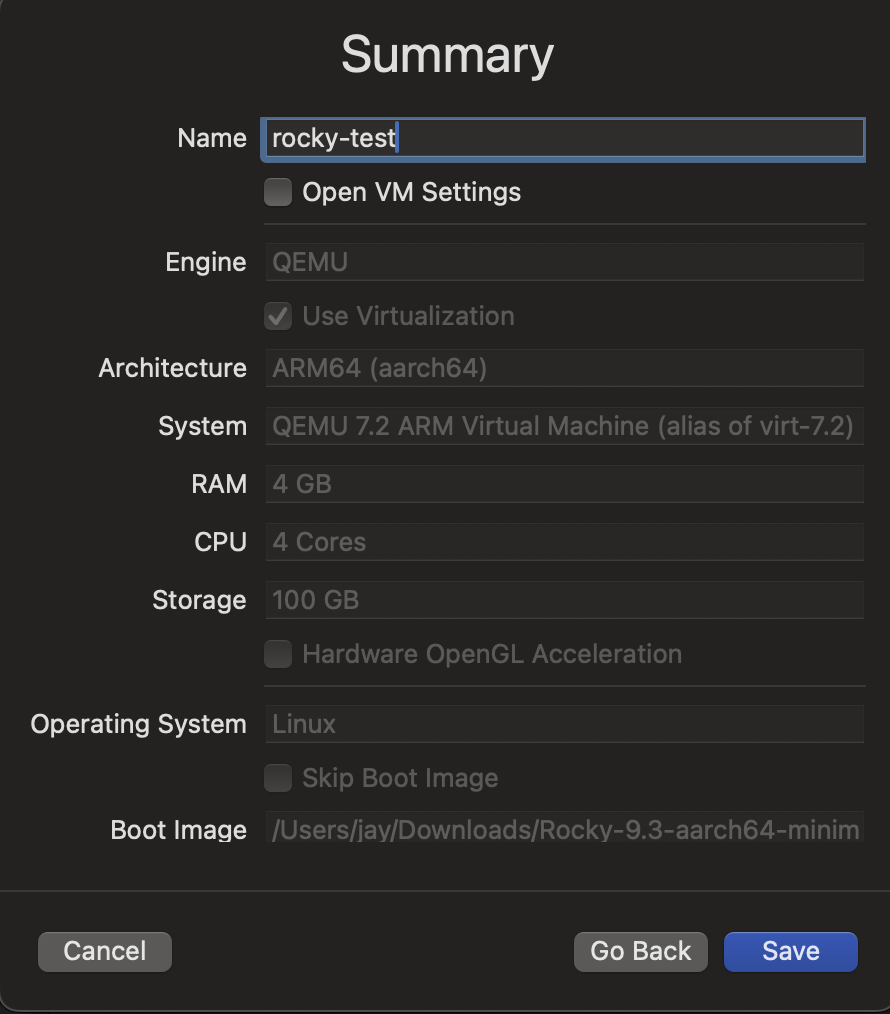Save the virtual machine configuration
890x1014 pixels.
[x=790, y=951]
